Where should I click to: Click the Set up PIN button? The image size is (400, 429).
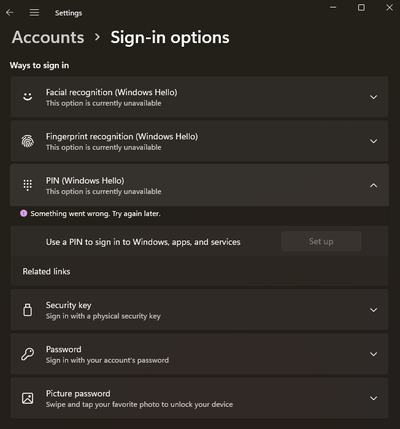(x=321, y=241)
